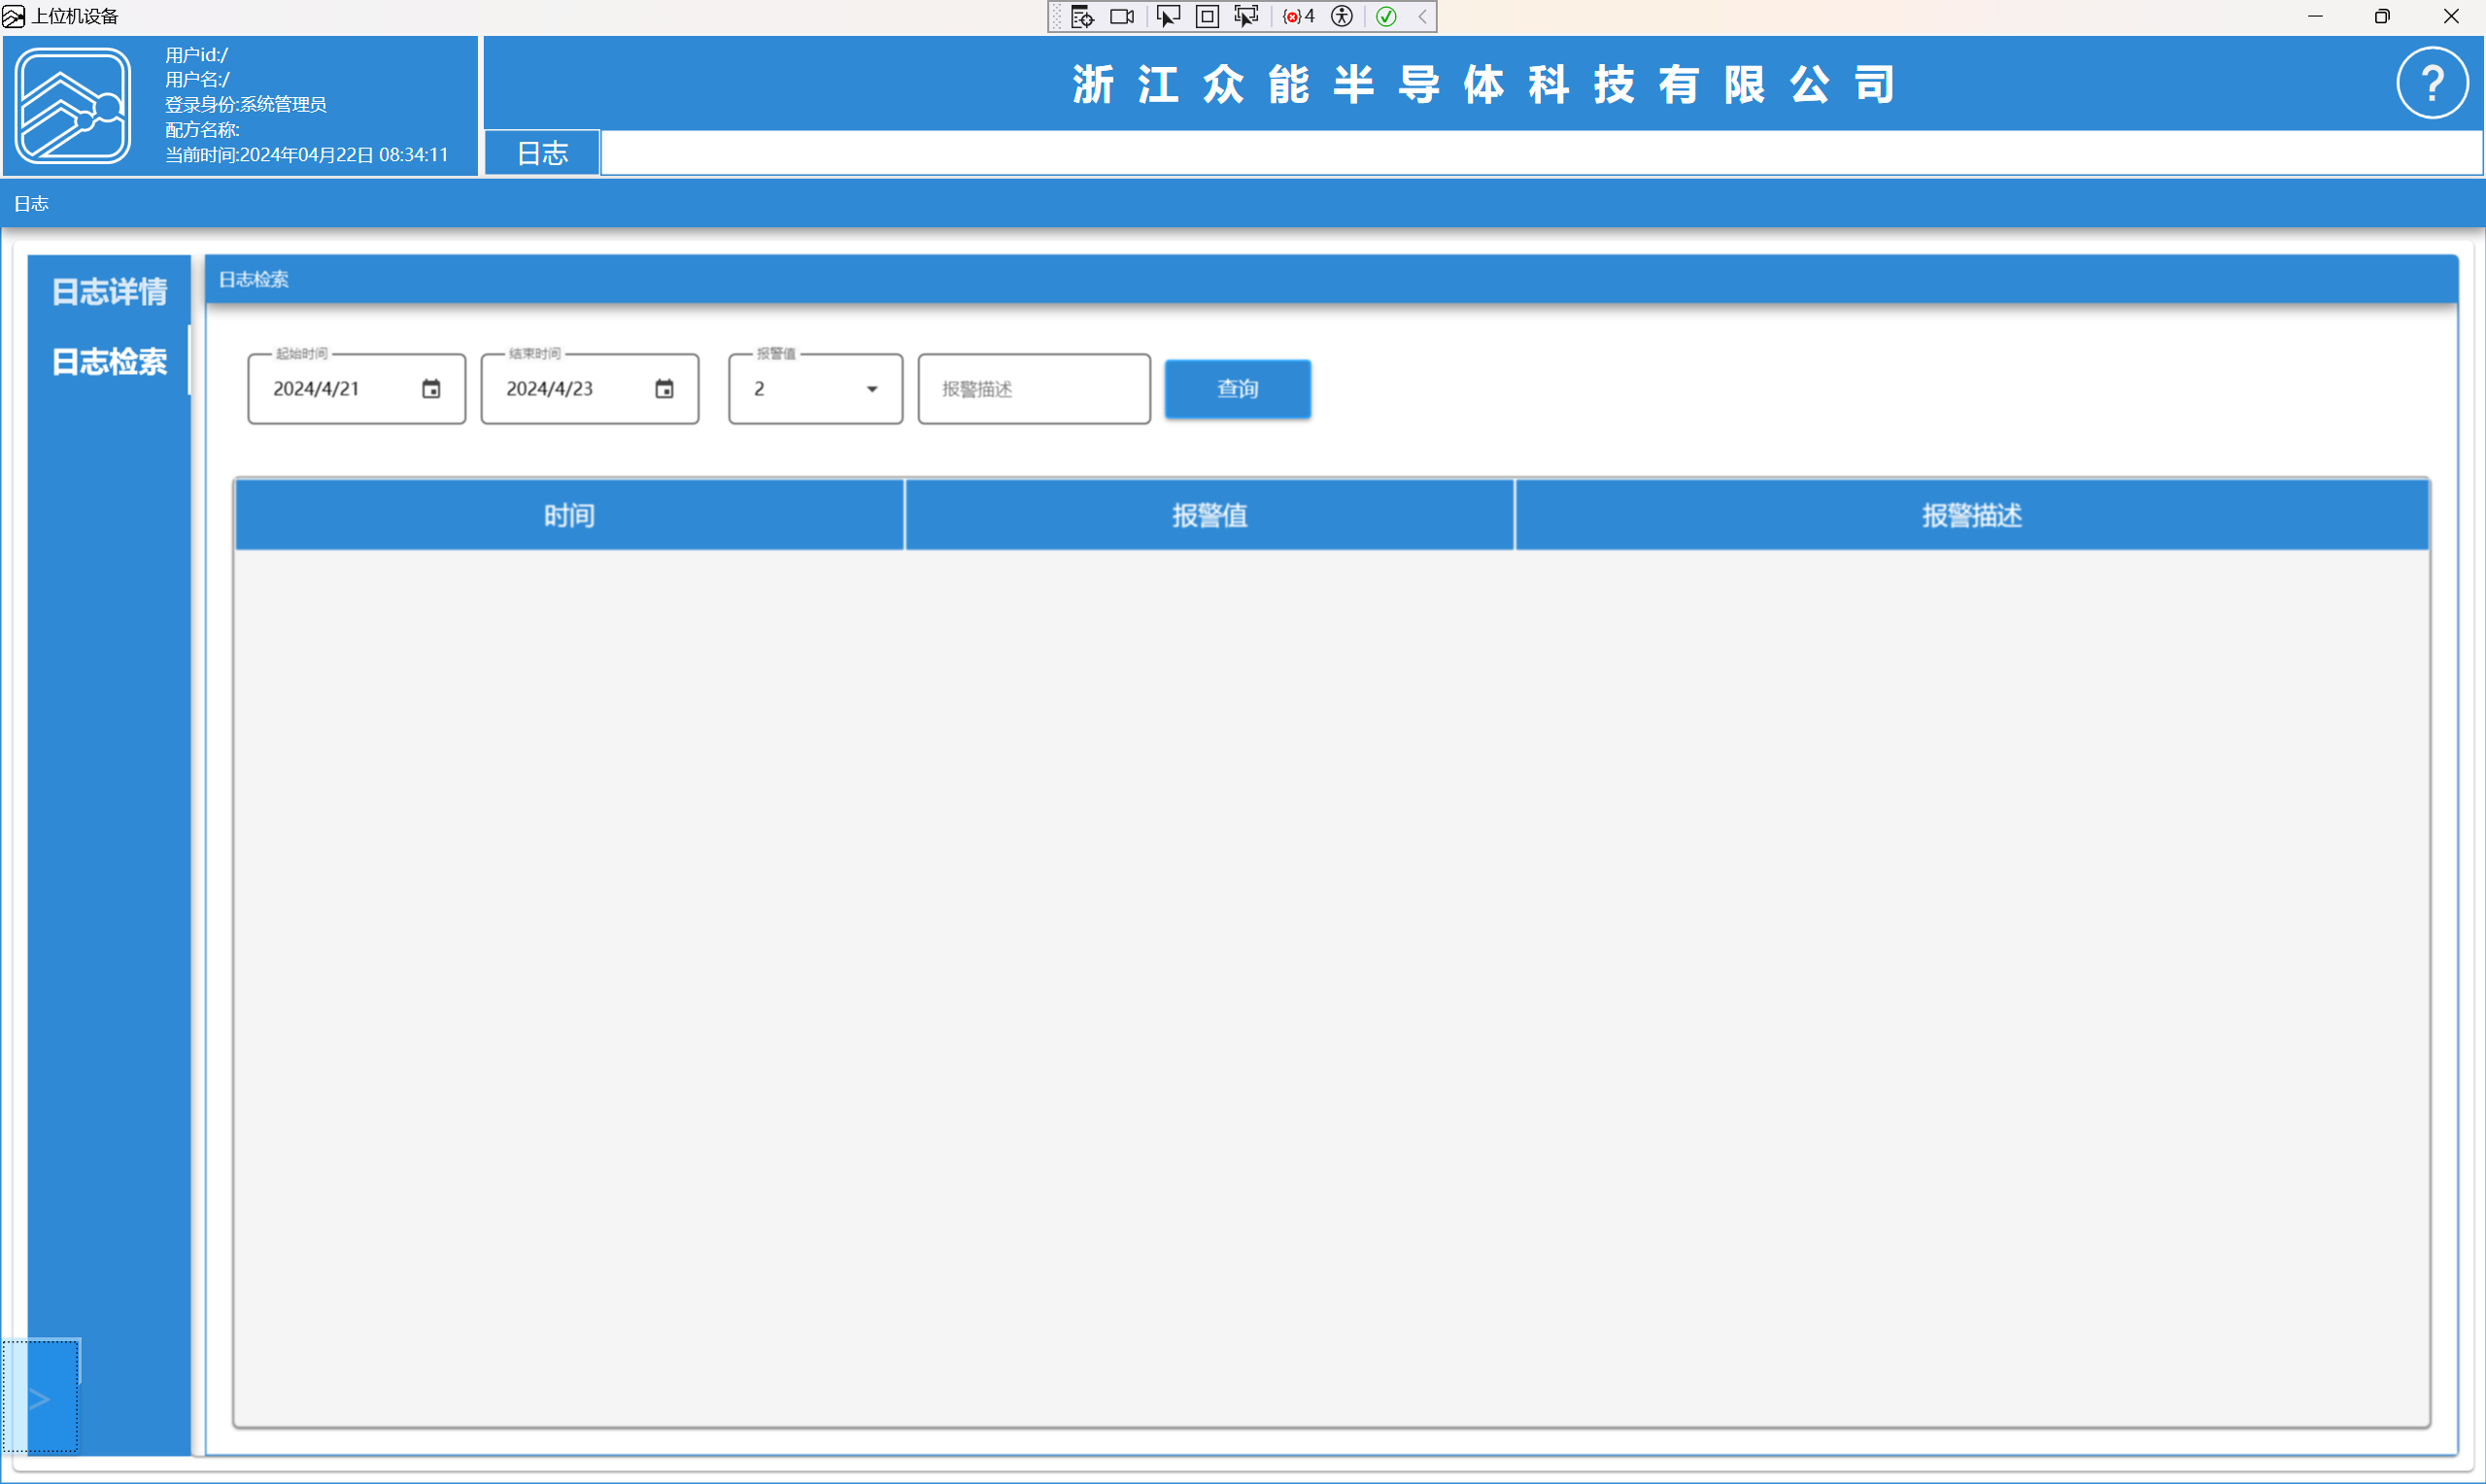The width and height of the screenshot is (2486, 1484).
Task: Click the app icon in title bar
Action: coord(13,16)
